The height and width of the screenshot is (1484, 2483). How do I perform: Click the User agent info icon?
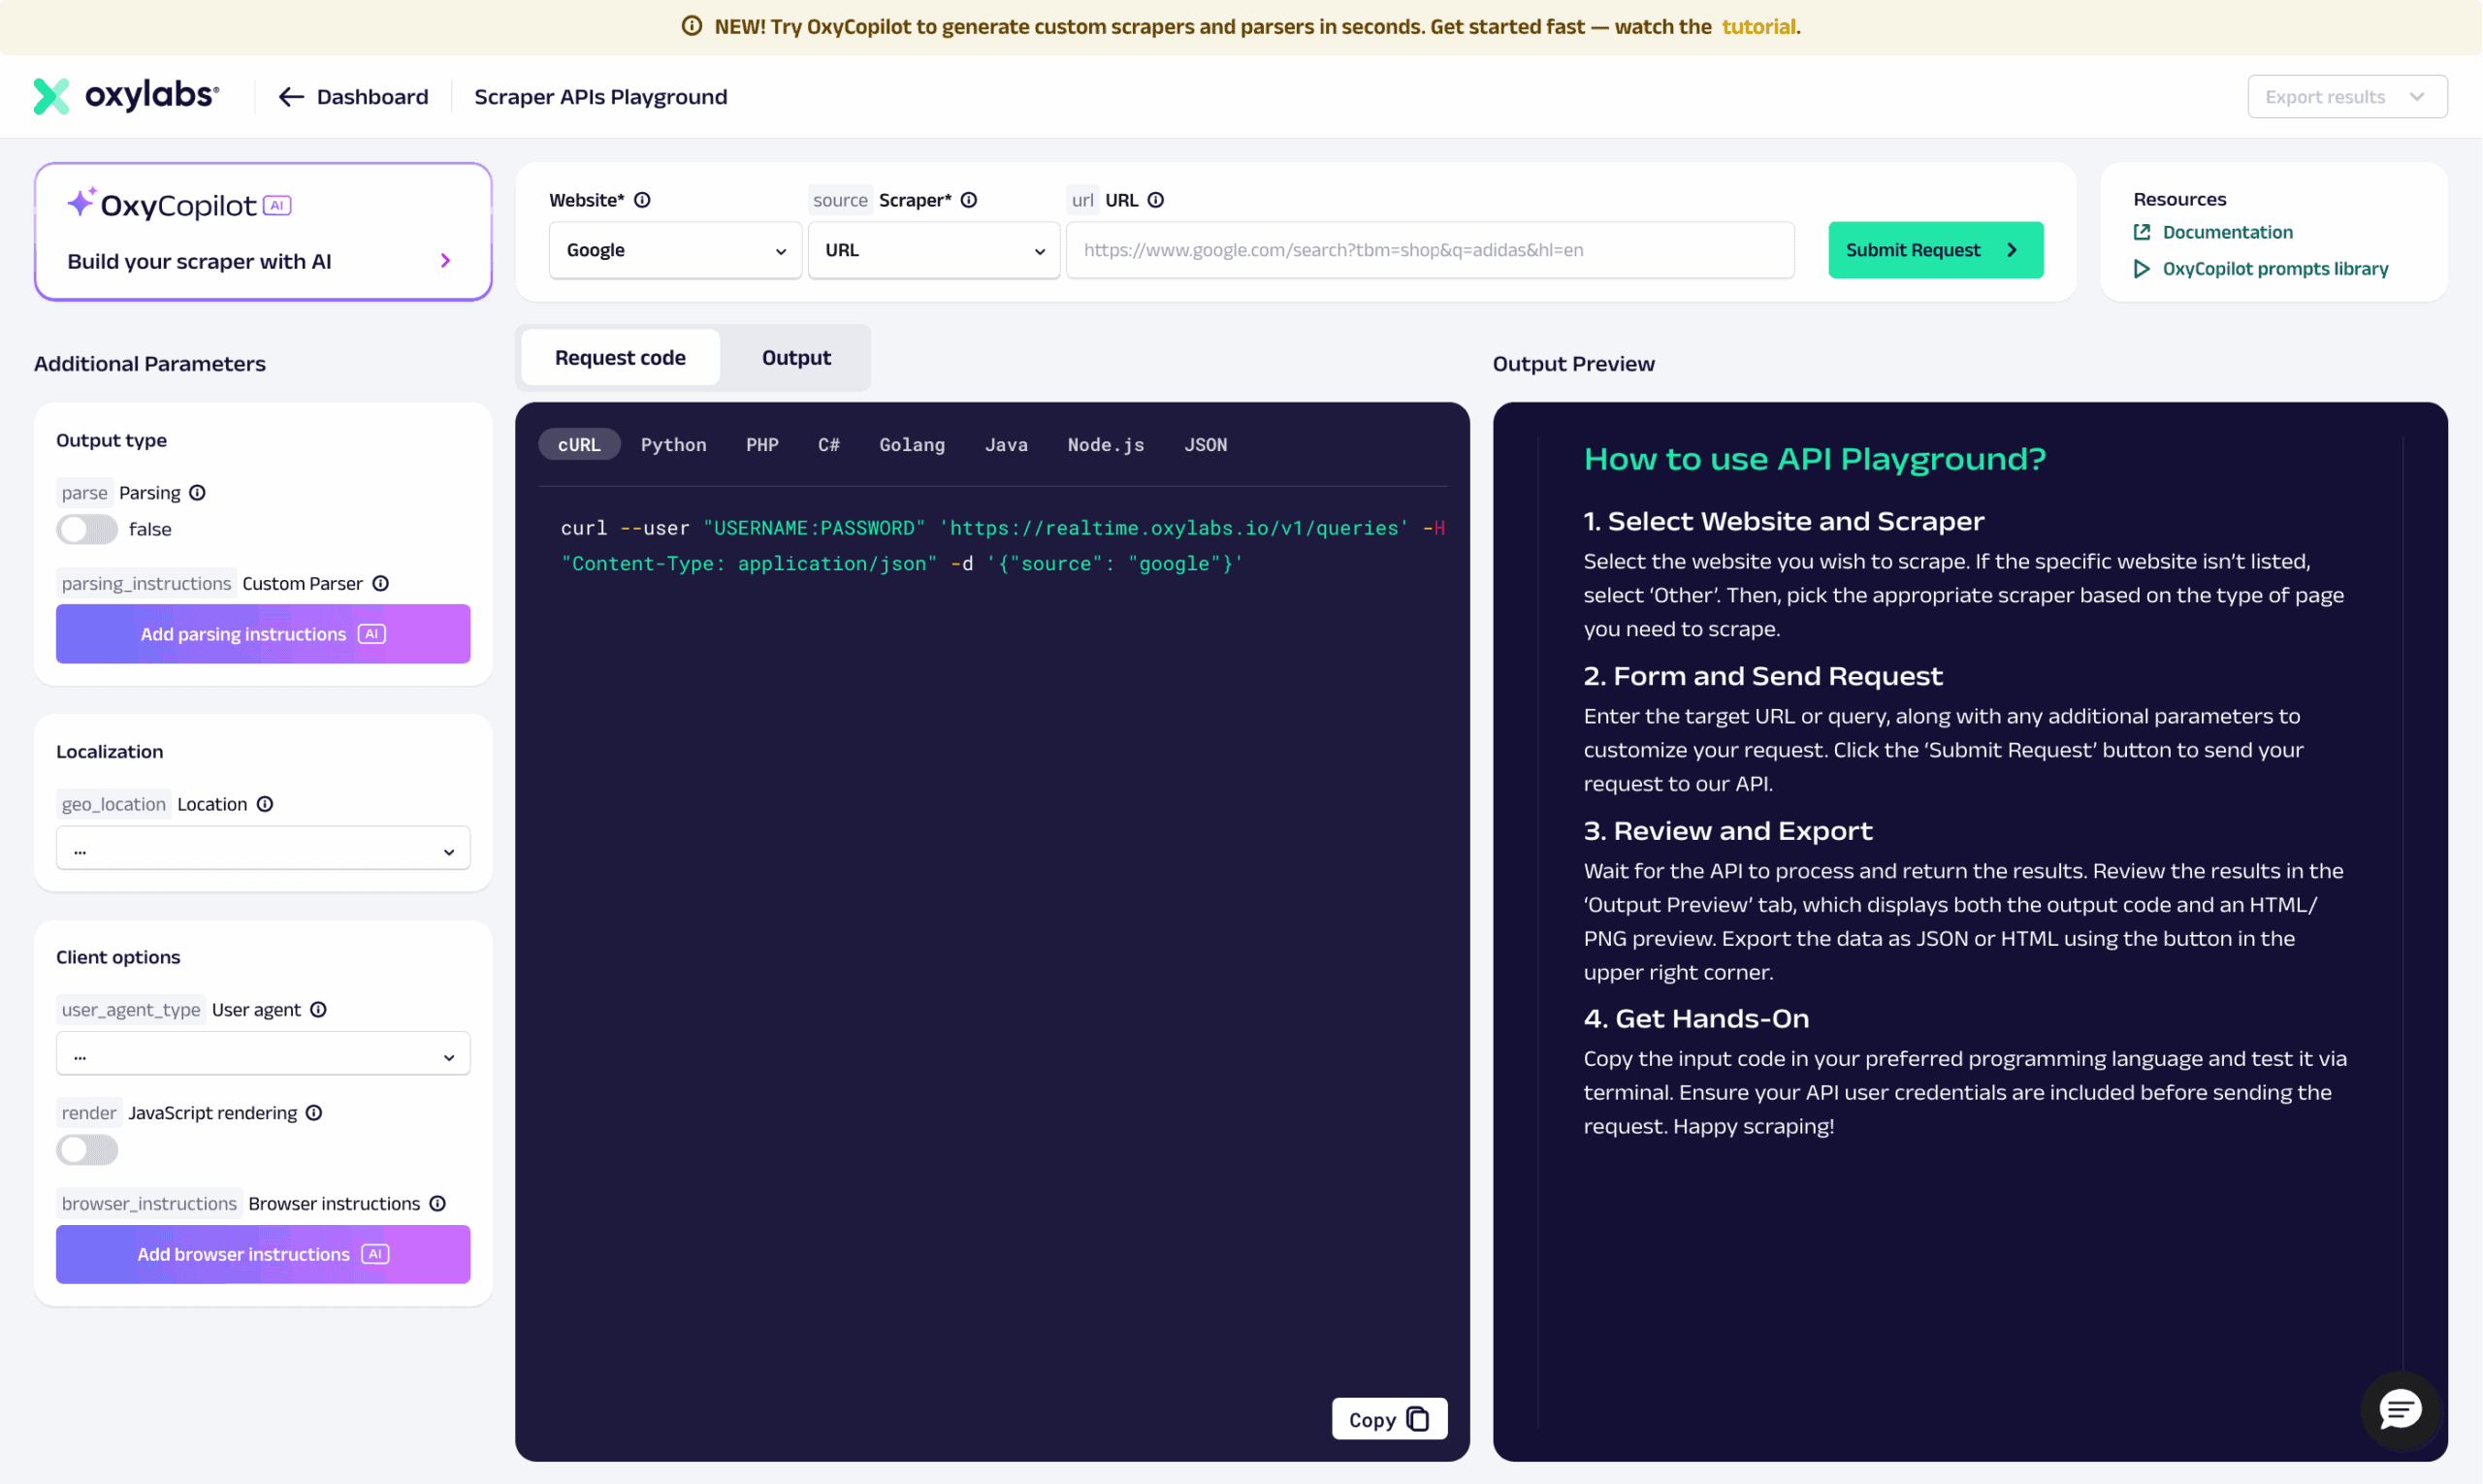pyautogui.click(x=318, y=1010)
